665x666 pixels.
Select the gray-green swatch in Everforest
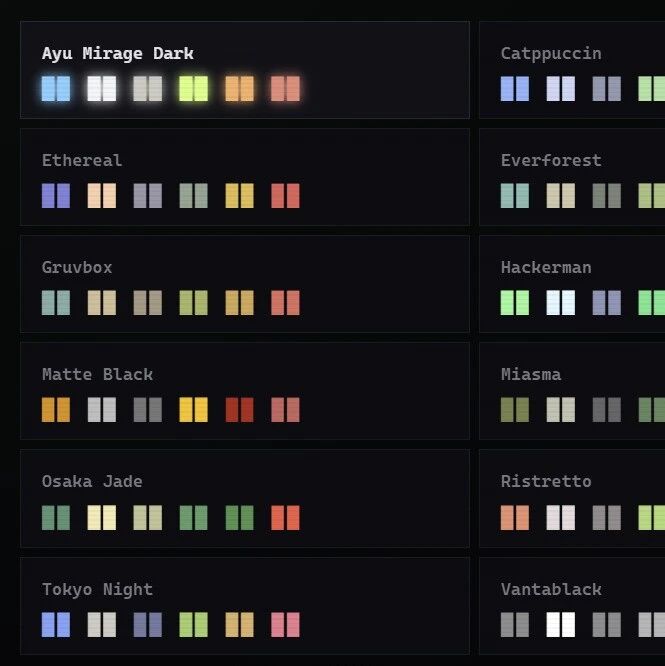click(x=607, y=196)
